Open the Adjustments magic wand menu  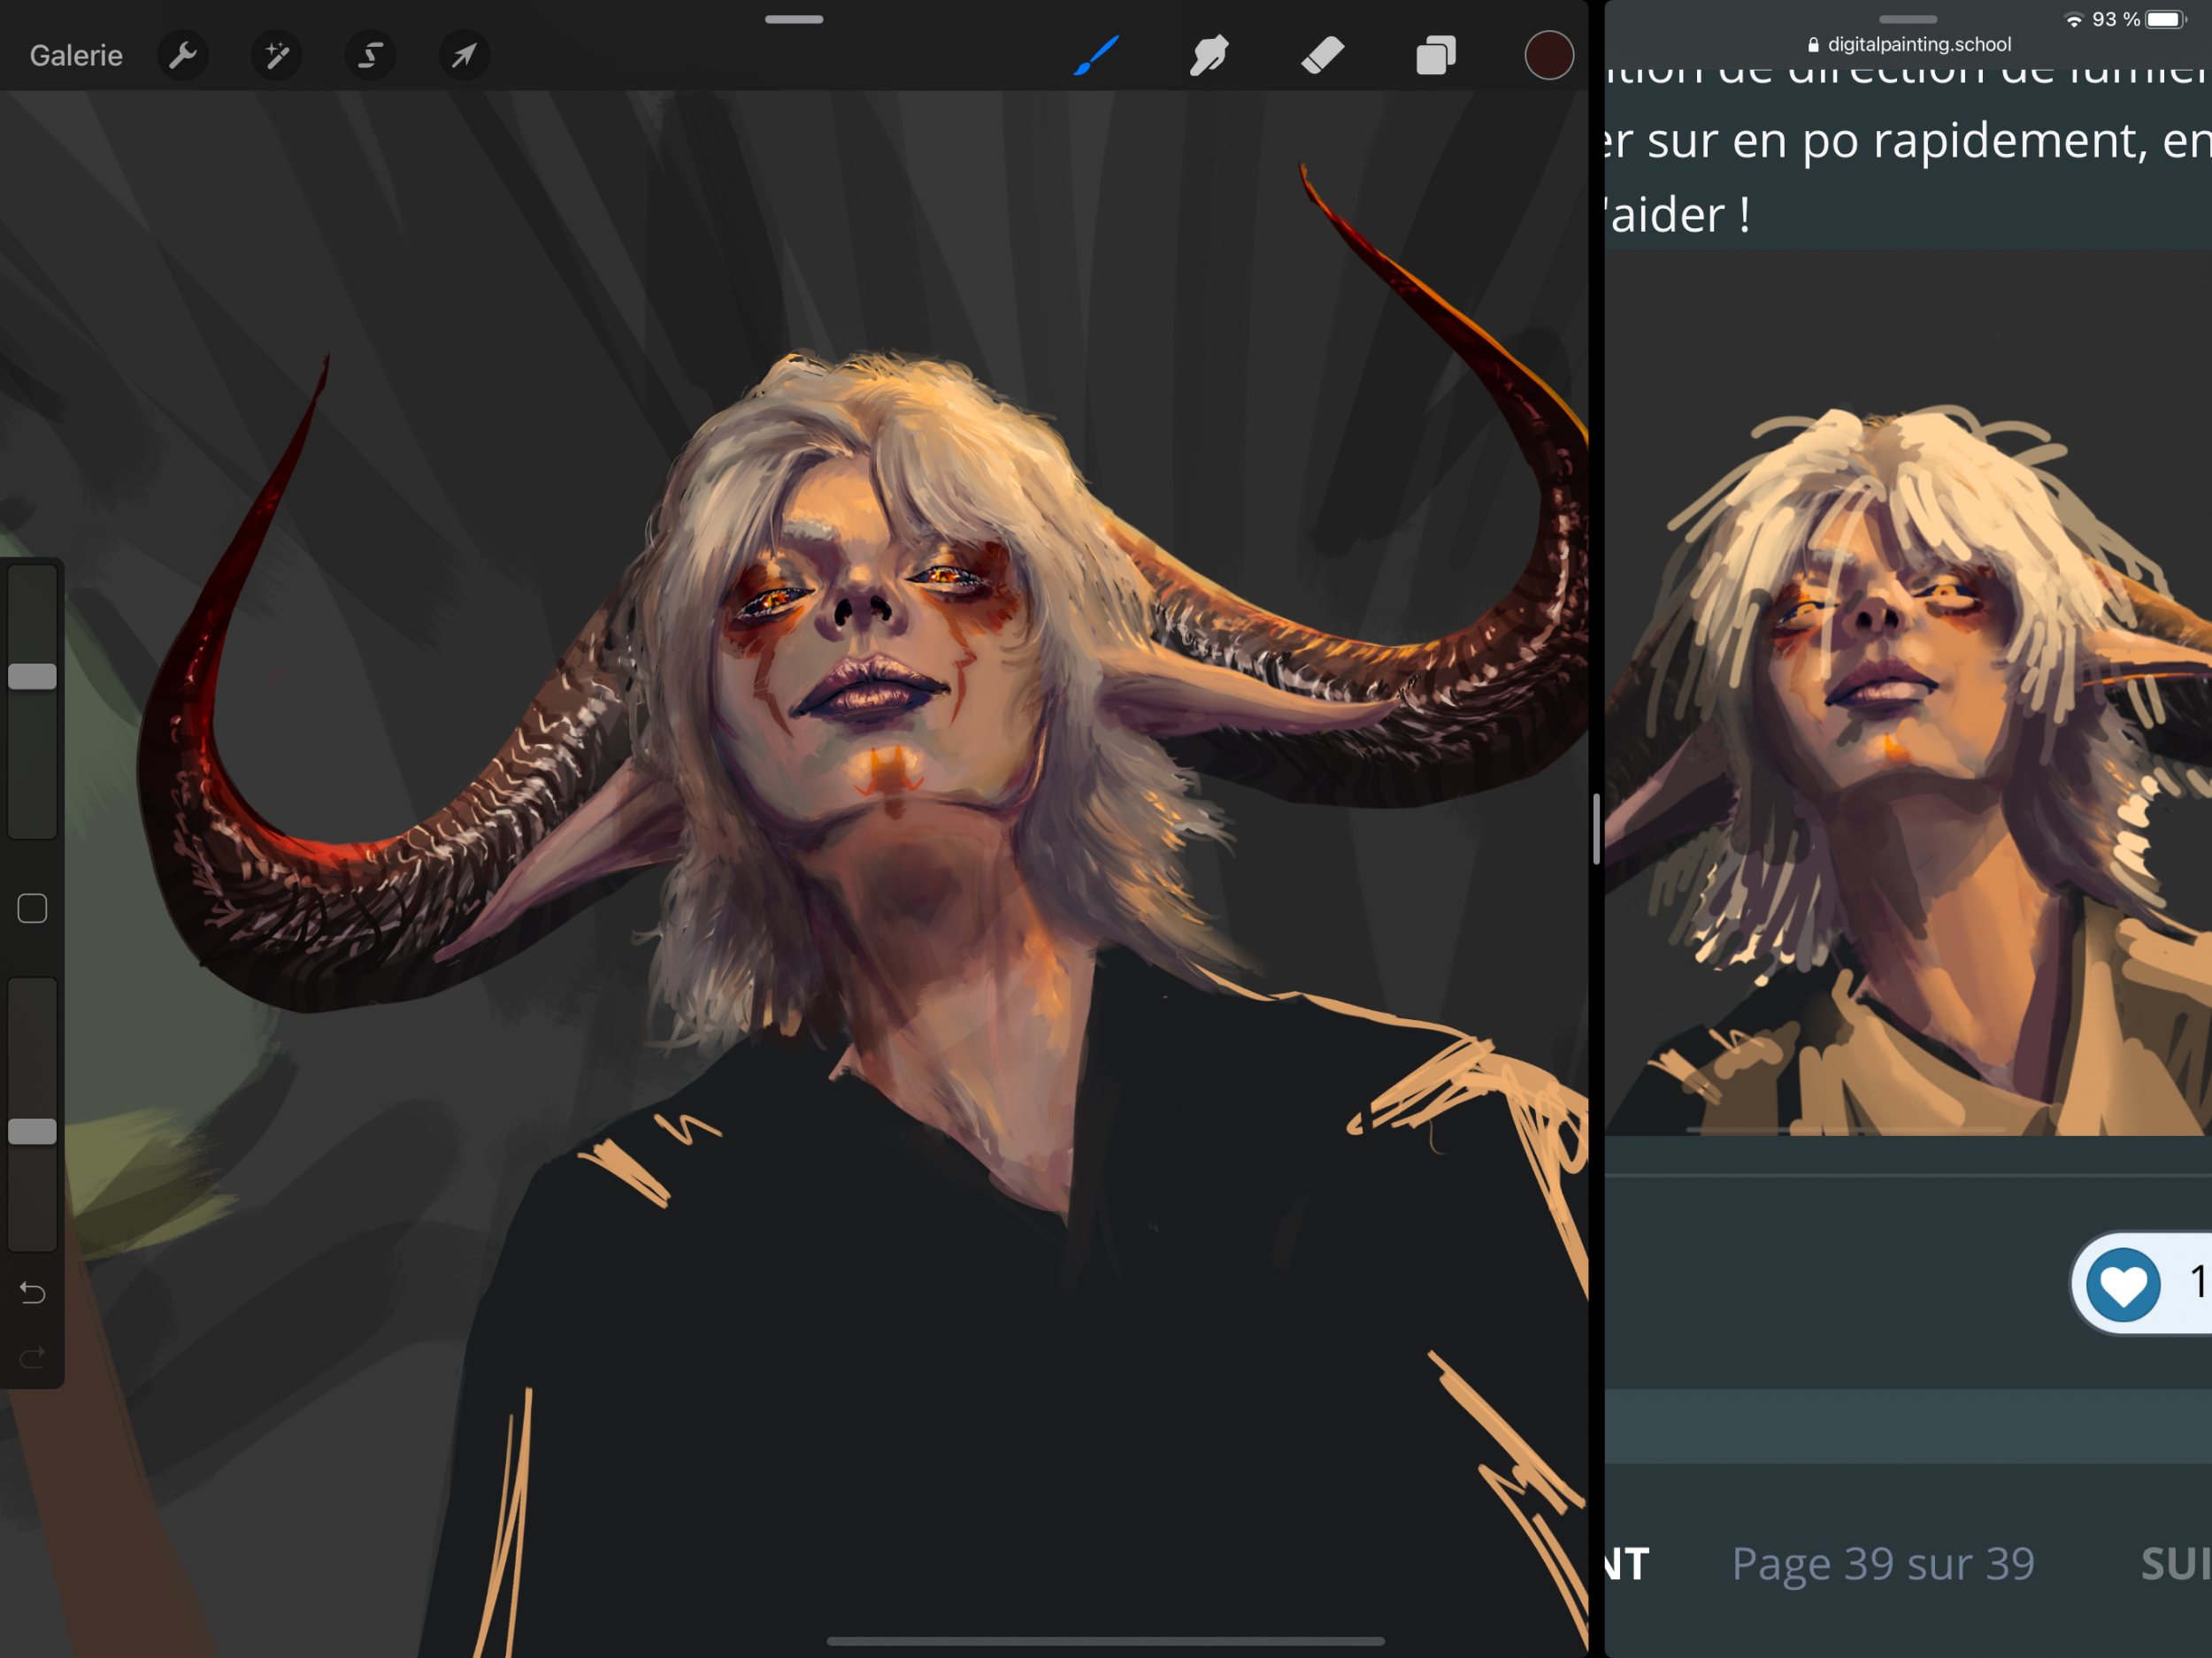click(x=277, y=55)
